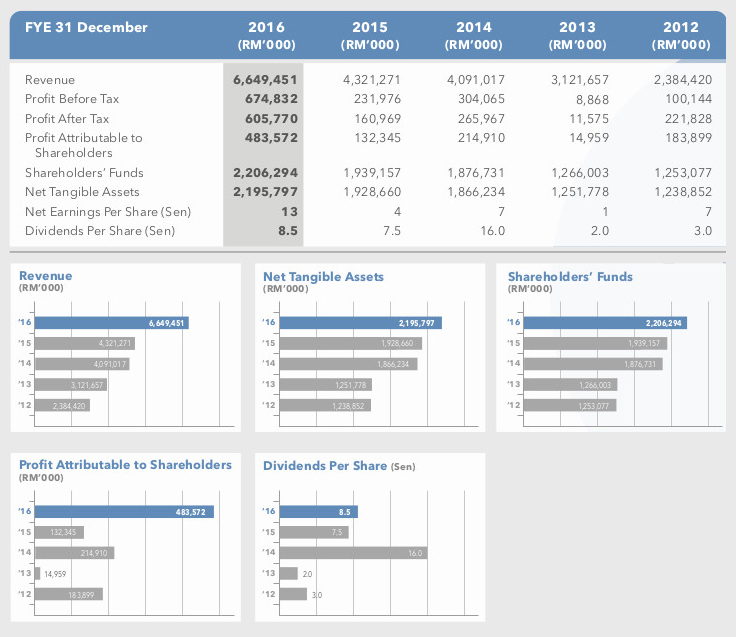Select Profit After Tax value 160,969
The width and height of the screenshot is (736, 637).
tap(377, 119)
